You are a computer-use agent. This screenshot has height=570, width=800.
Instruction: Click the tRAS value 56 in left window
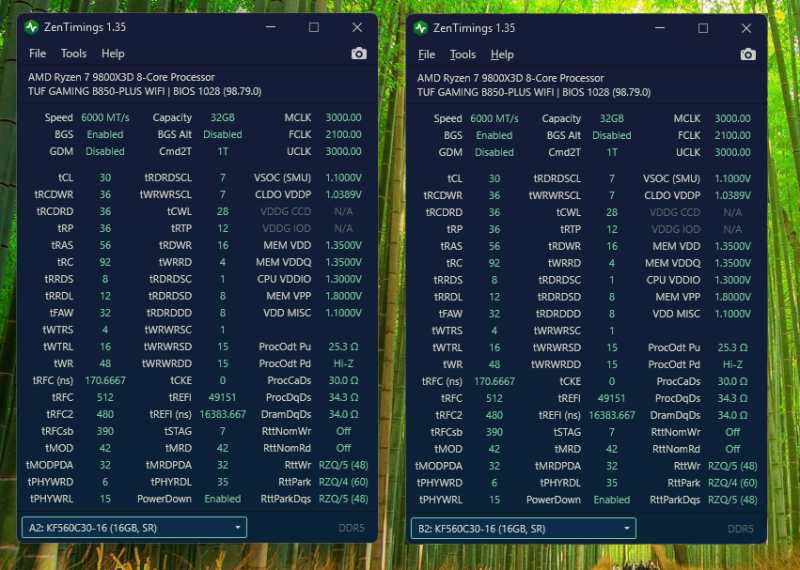tap(105, 245)
